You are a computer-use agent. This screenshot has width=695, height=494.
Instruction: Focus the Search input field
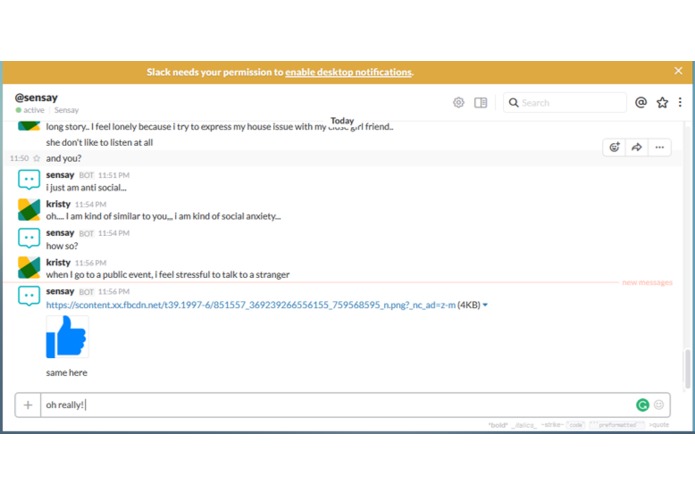pyautogui.click(x=565, y=103)
